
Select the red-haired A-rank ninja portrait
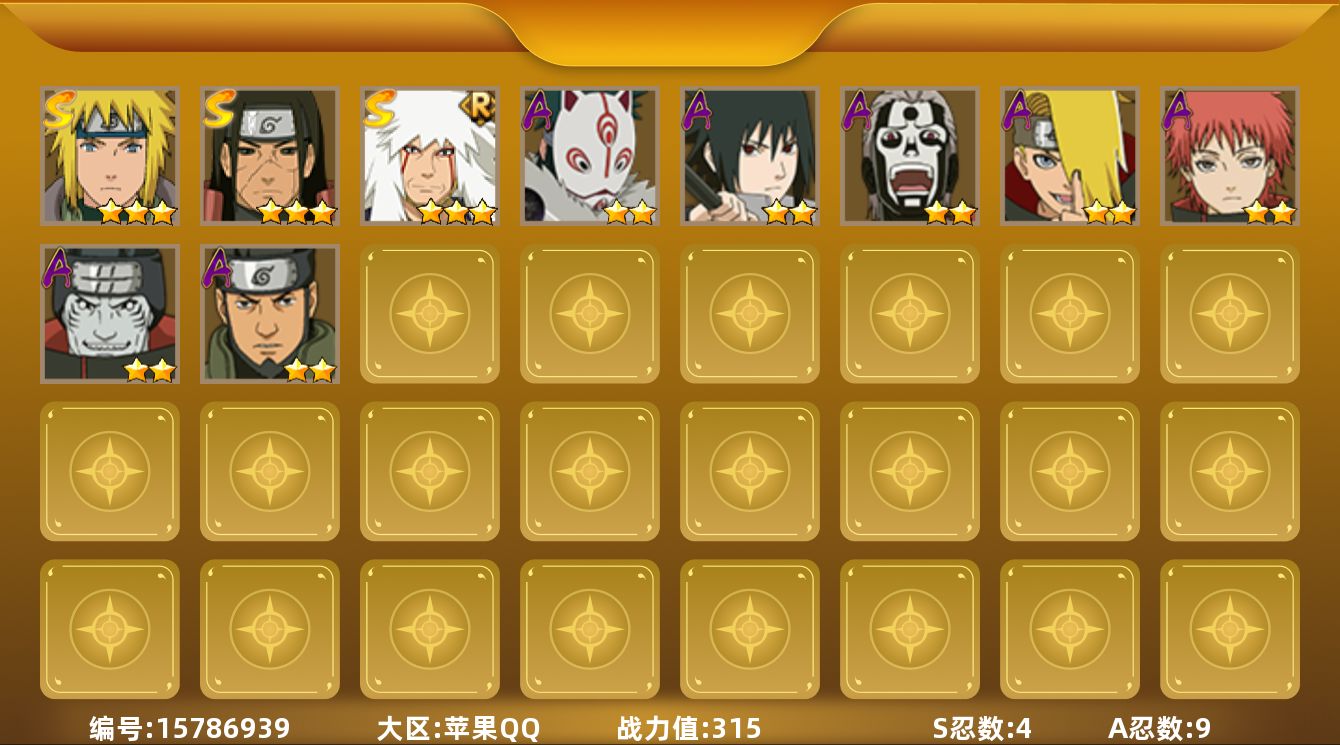tap(1230, 156)
